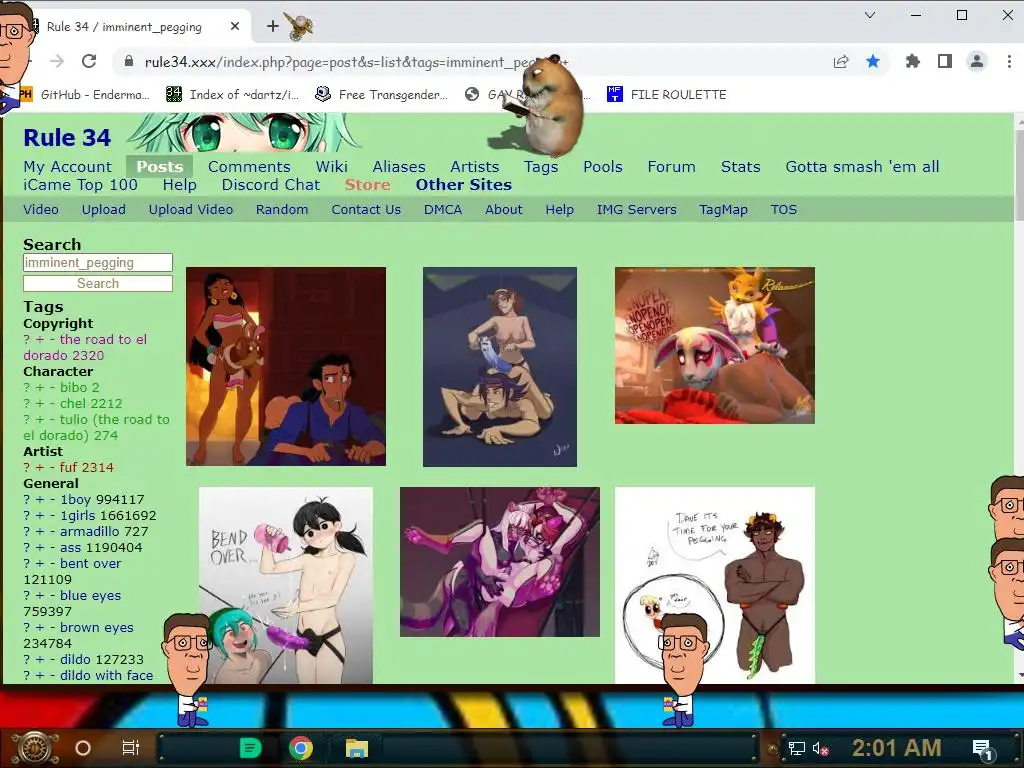
Task: Open the Other Sites link
Action: pos(464,185)
